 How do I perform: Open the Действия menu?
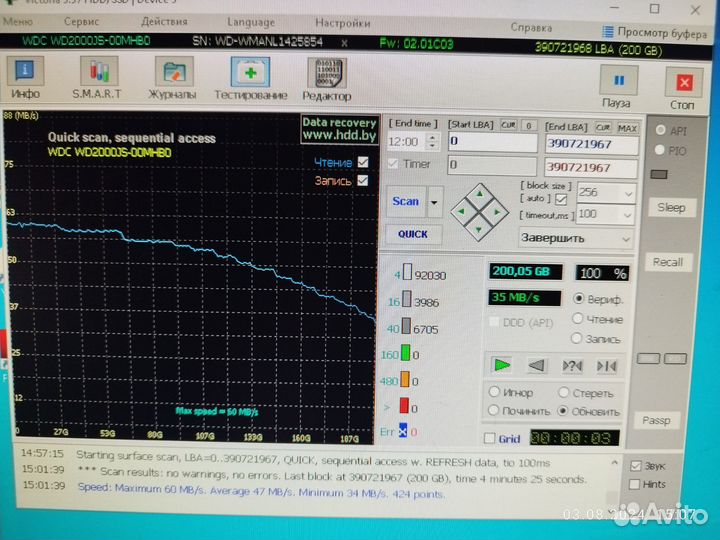pos(164,22)
